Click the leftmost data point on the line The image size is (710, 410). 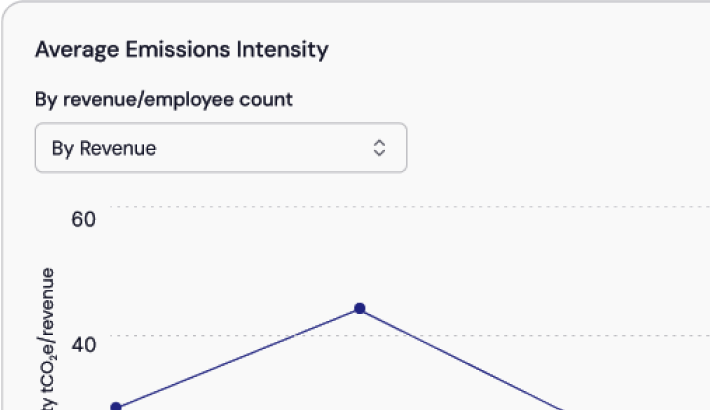point(116,407)
